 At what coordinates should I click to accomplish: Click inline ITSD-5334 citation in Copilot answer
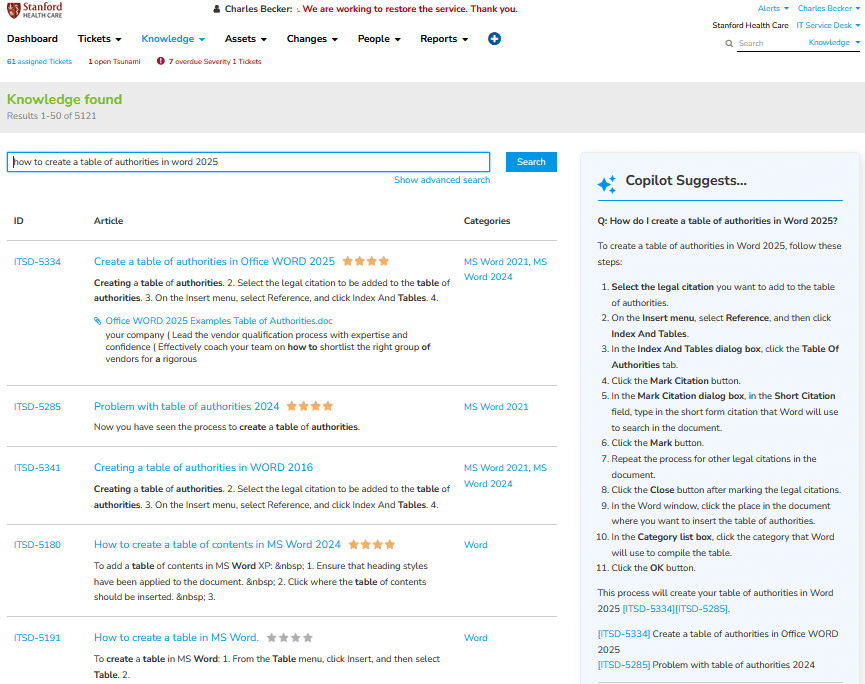(x=648, y=609)
